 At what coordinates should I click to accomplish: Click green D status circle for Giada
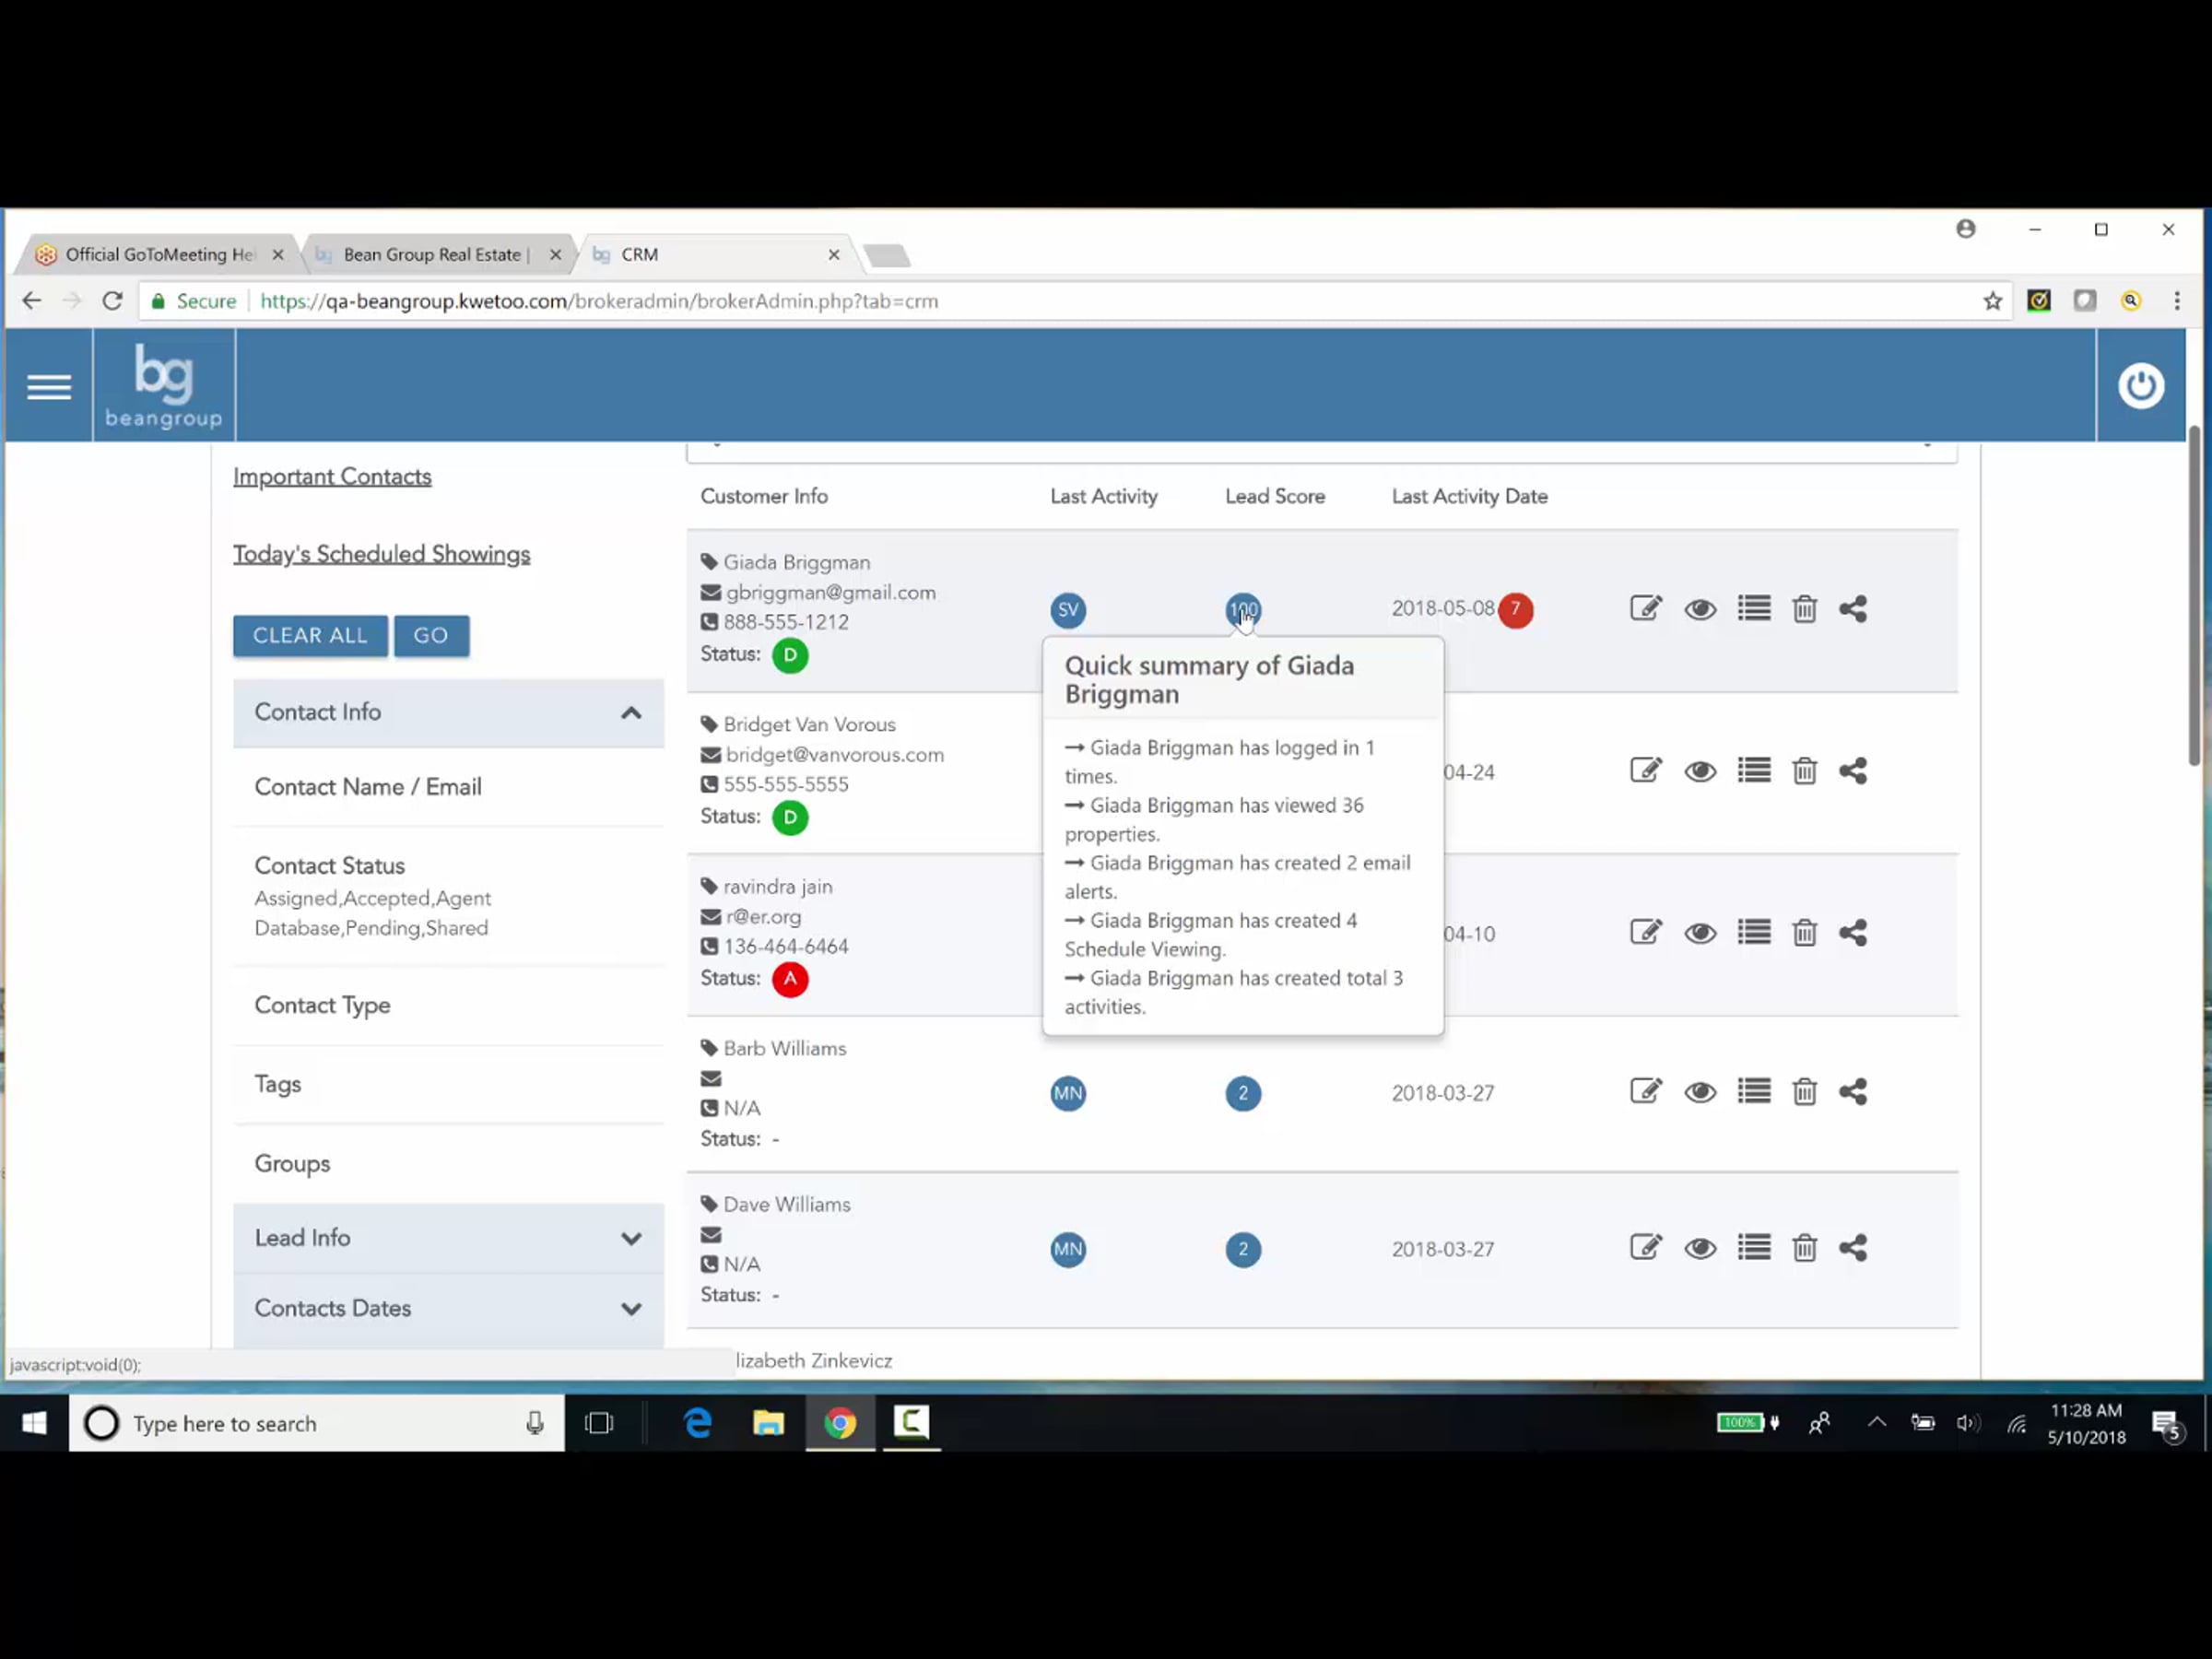790,655
